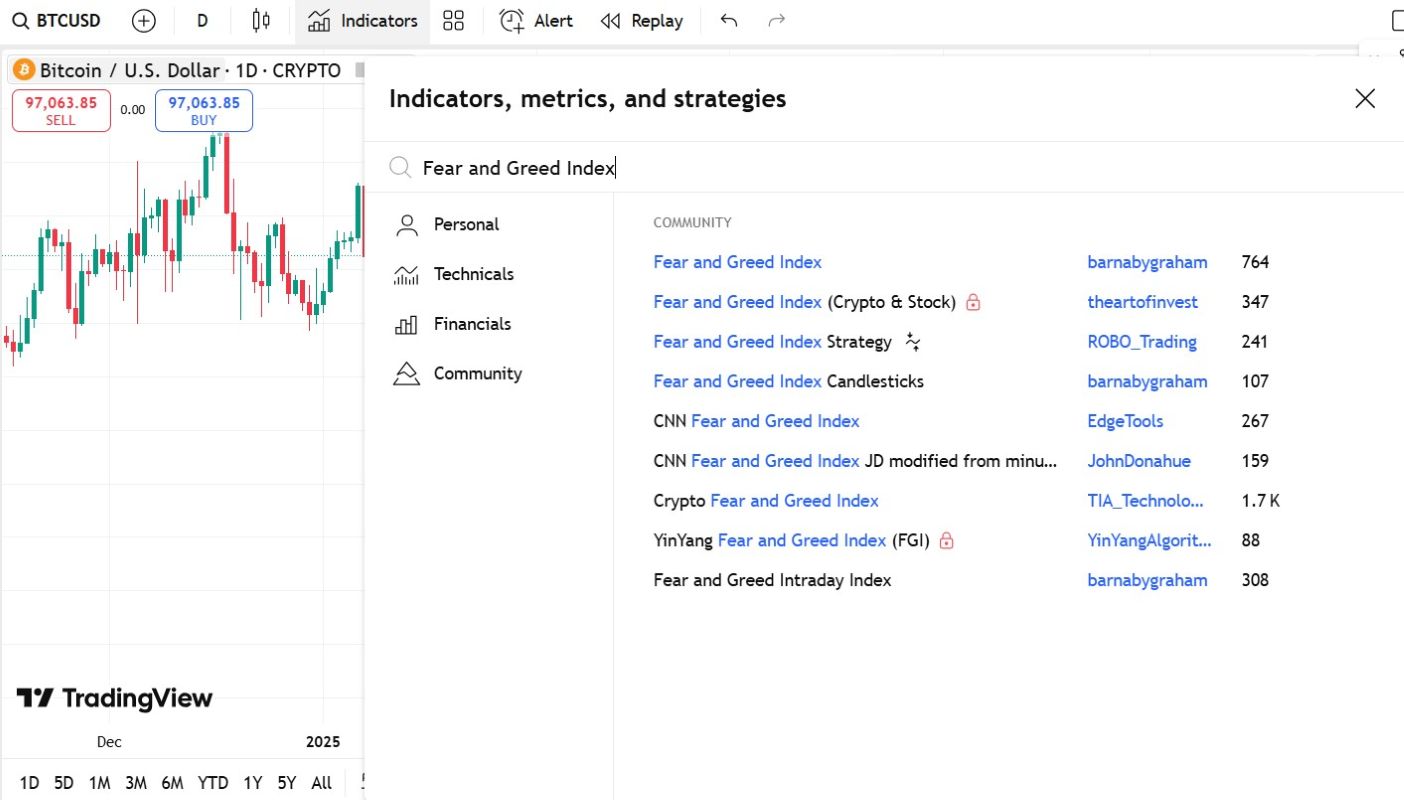Click strategy arrows icon beside Strategy script
The height and width of the screenshot is (800, 1404).
[912, 342]
